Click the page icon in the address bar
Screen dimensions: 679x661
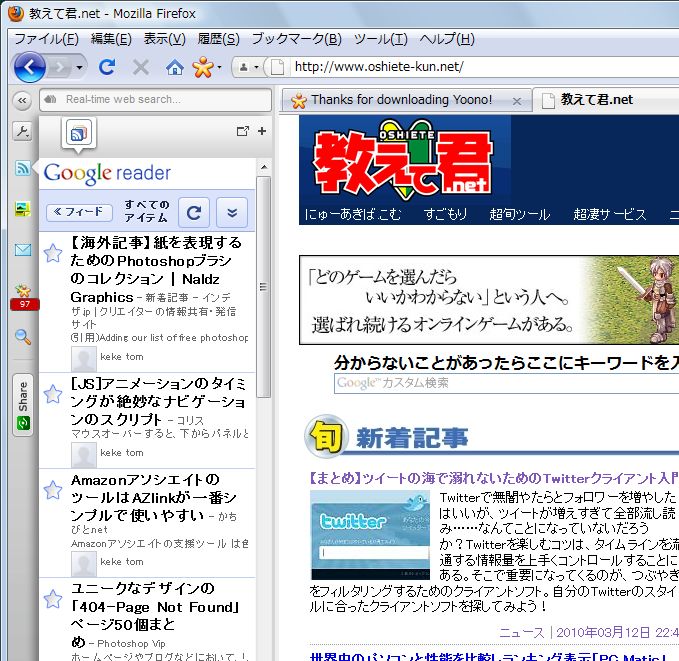click(277, 67)
